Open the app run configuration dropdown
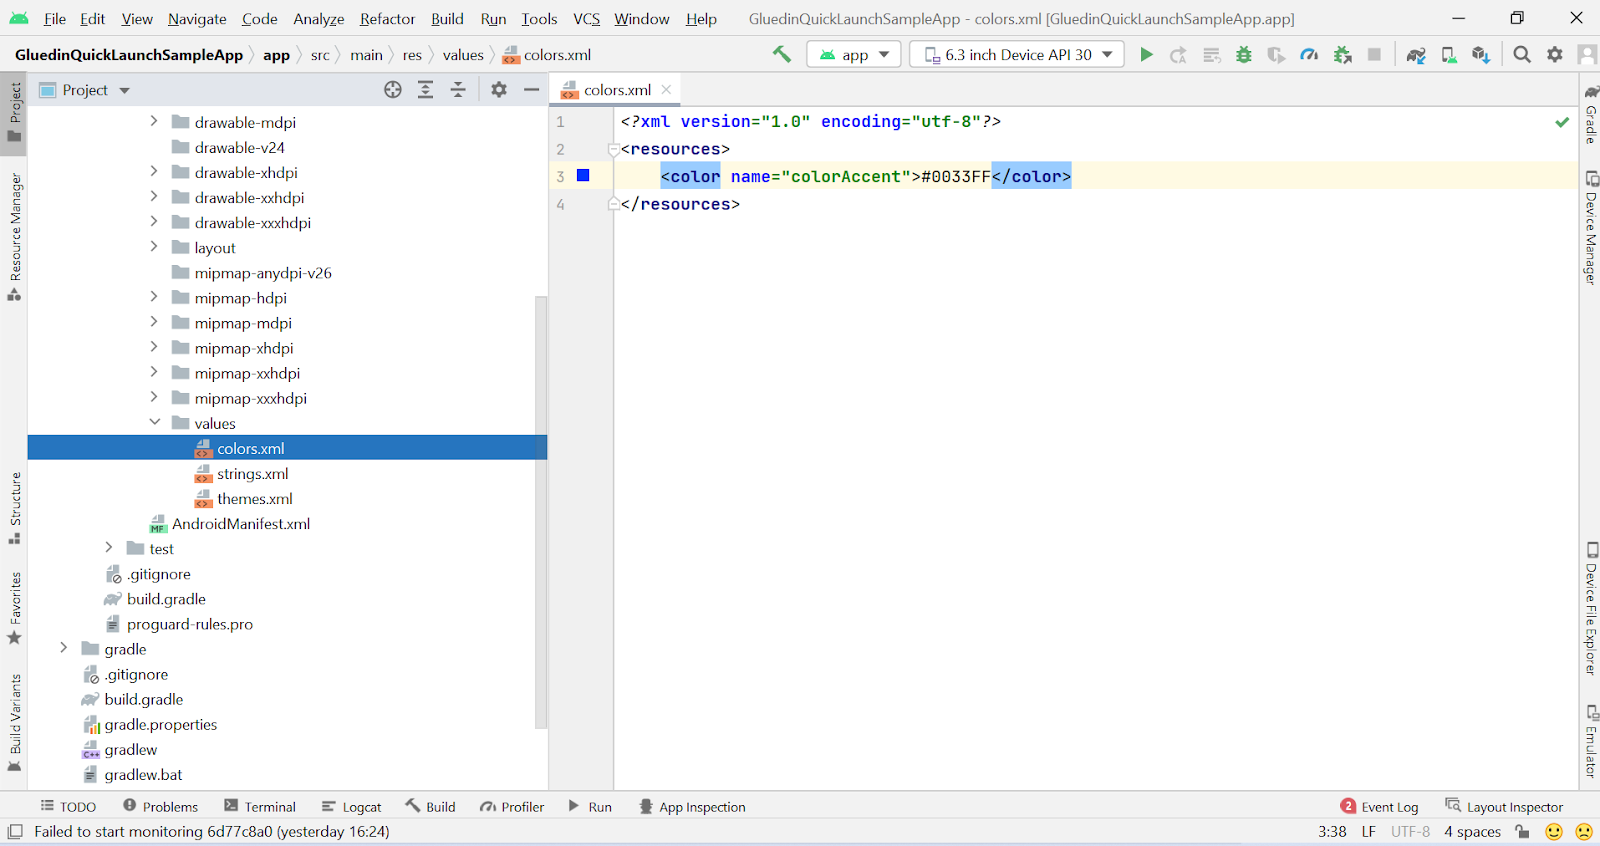This screenshot has height=846, width=1600. coord(854,54)
